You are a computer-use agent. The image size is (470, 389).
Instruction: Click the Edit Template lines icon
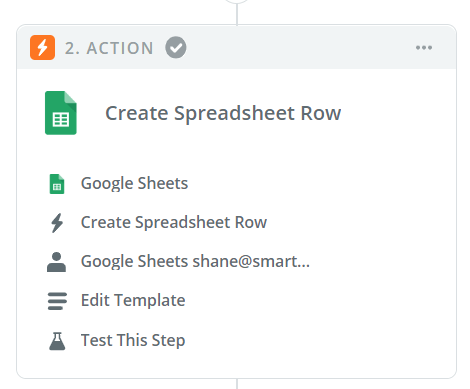point(57,301)
